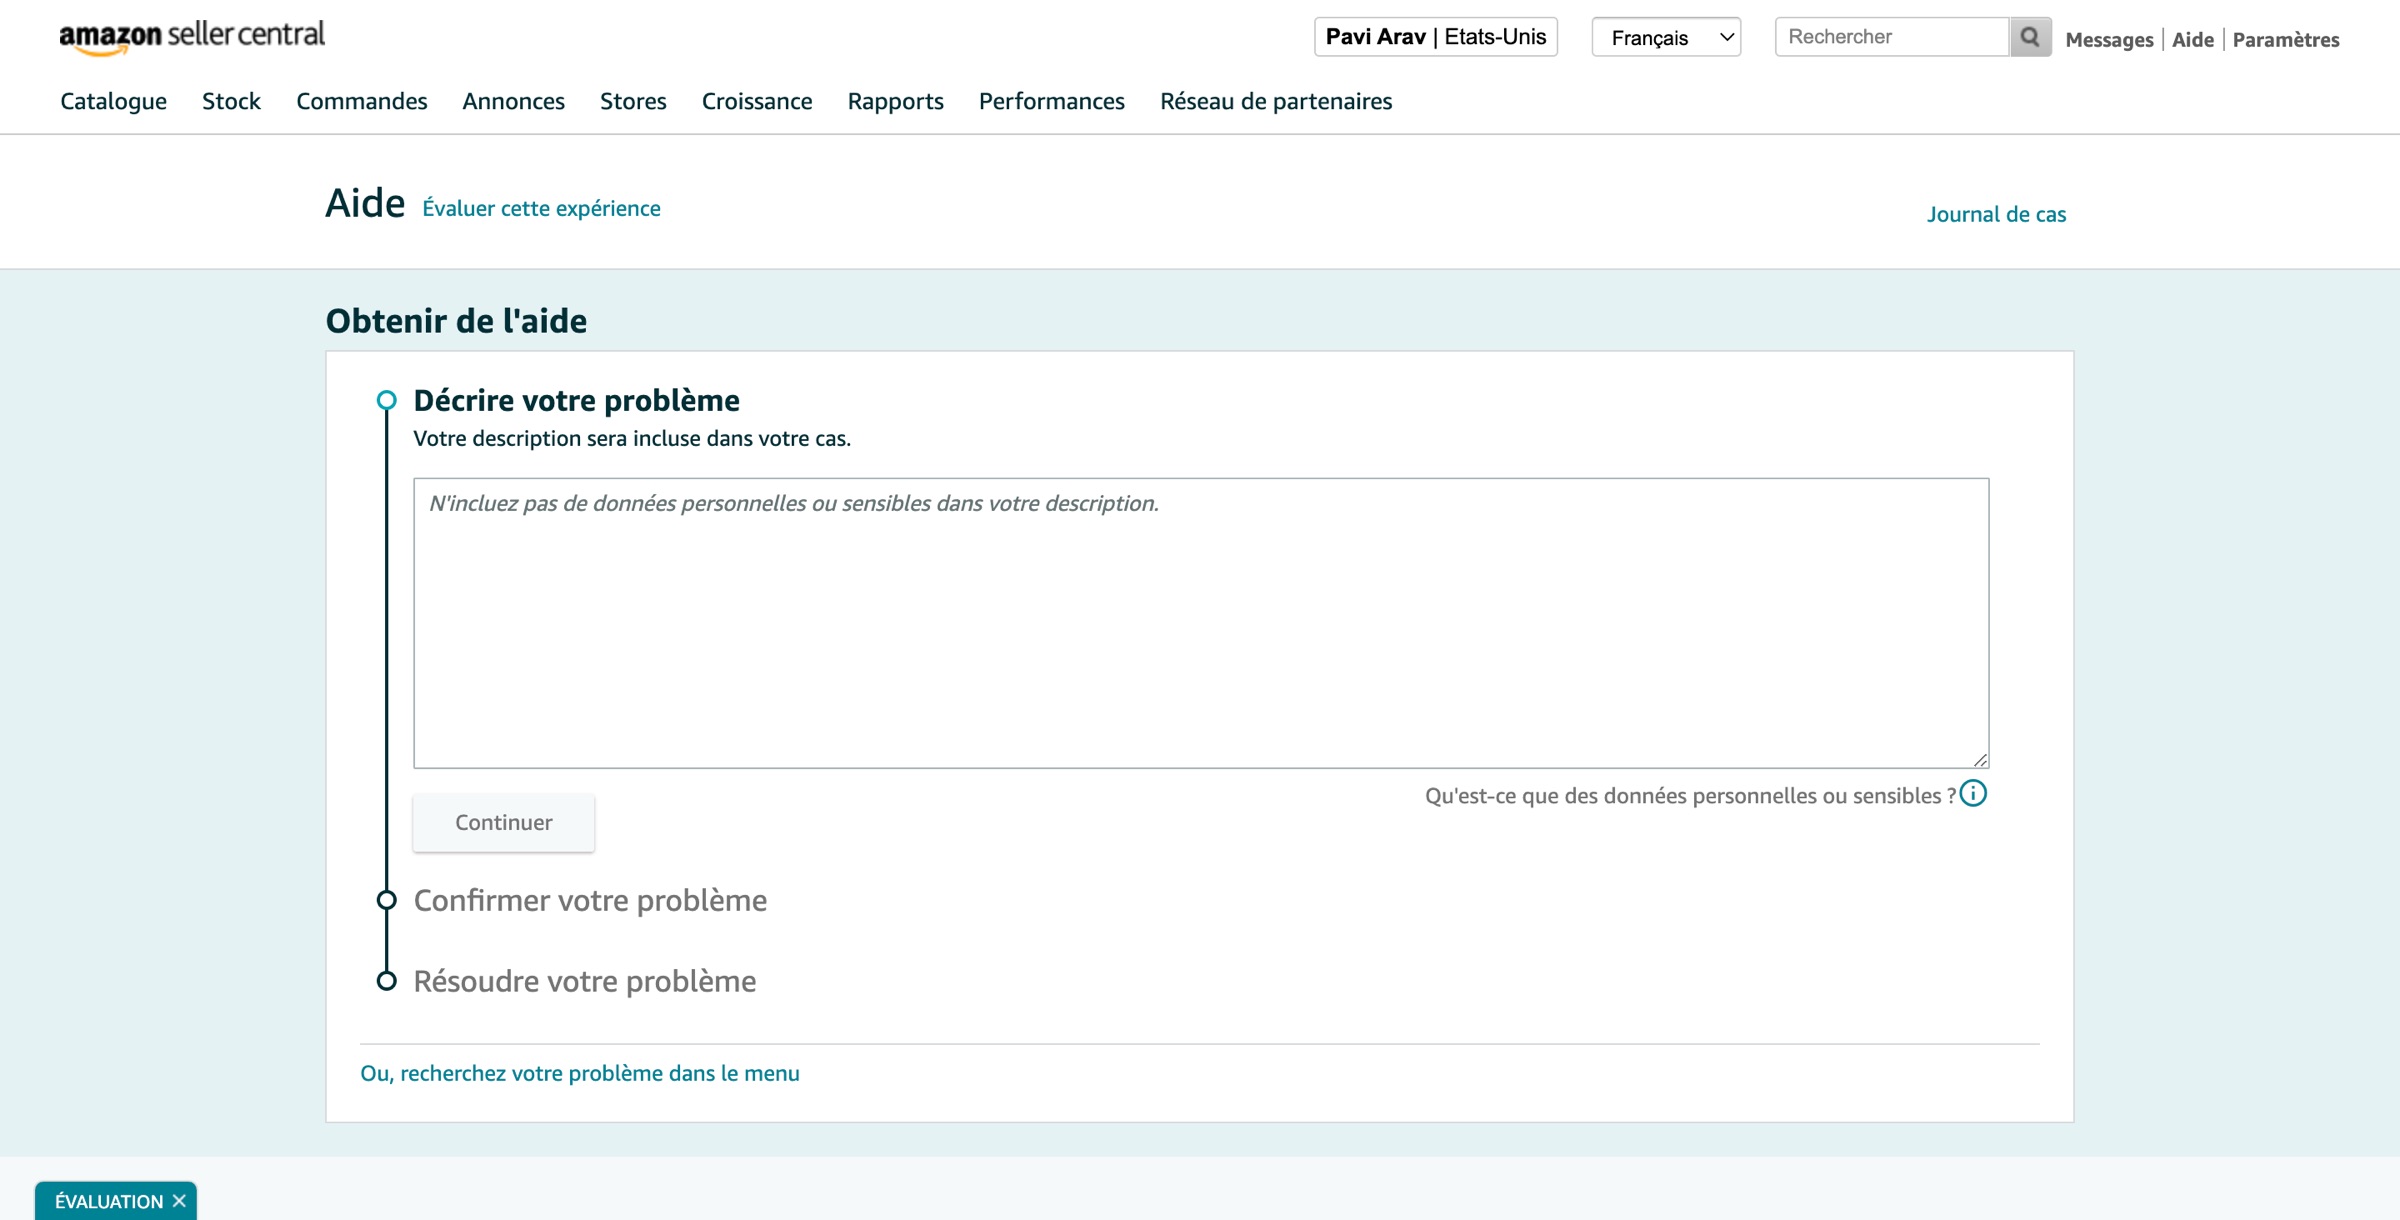Click the Amazon Seller Central logo

[192, 37]
